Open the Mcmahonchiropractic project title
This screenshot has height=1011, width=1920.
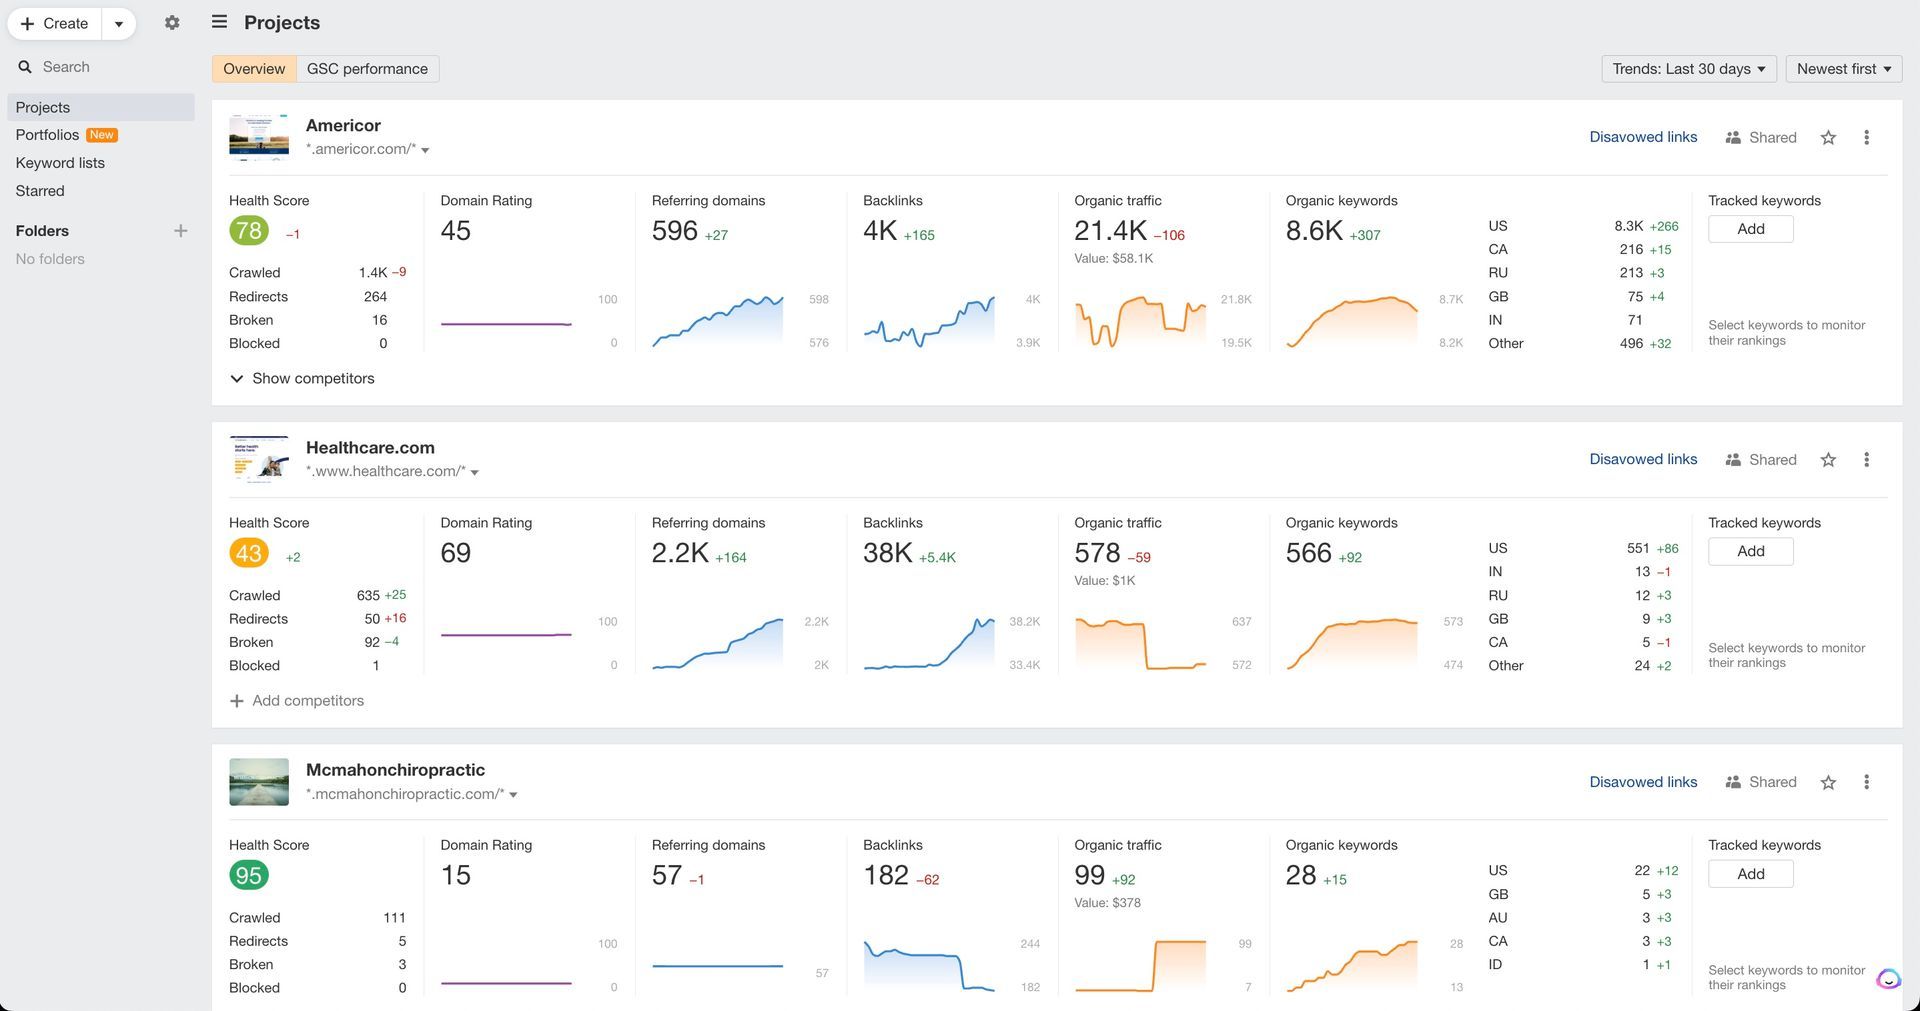click(x=395, y=770)
